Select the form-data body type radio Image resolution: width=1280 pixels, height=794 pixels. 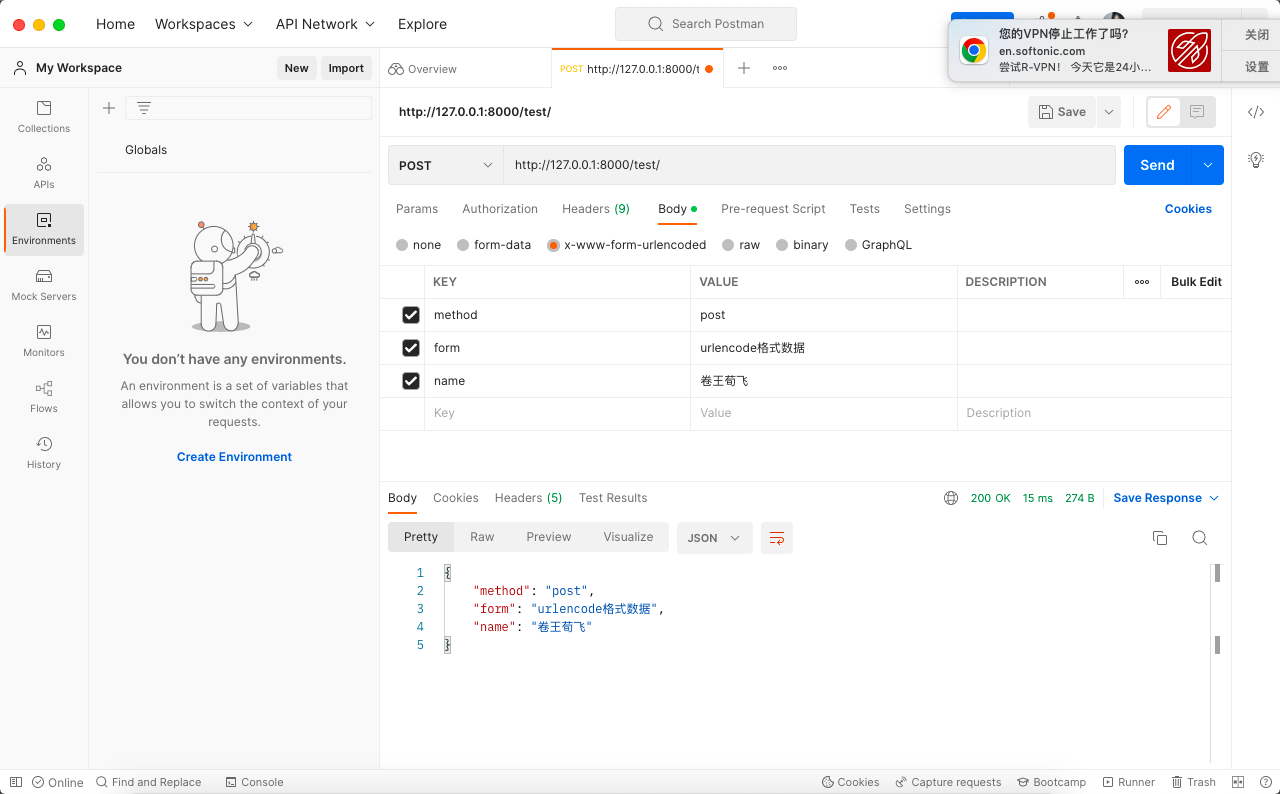click(463, 245)
